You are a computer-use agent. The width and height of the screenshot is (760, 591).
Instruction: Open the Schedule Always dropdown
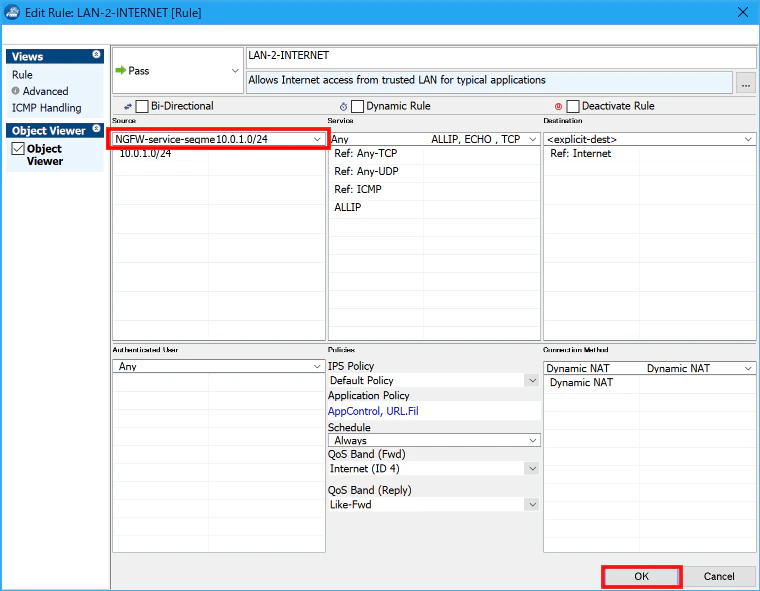tap(533, 440)
